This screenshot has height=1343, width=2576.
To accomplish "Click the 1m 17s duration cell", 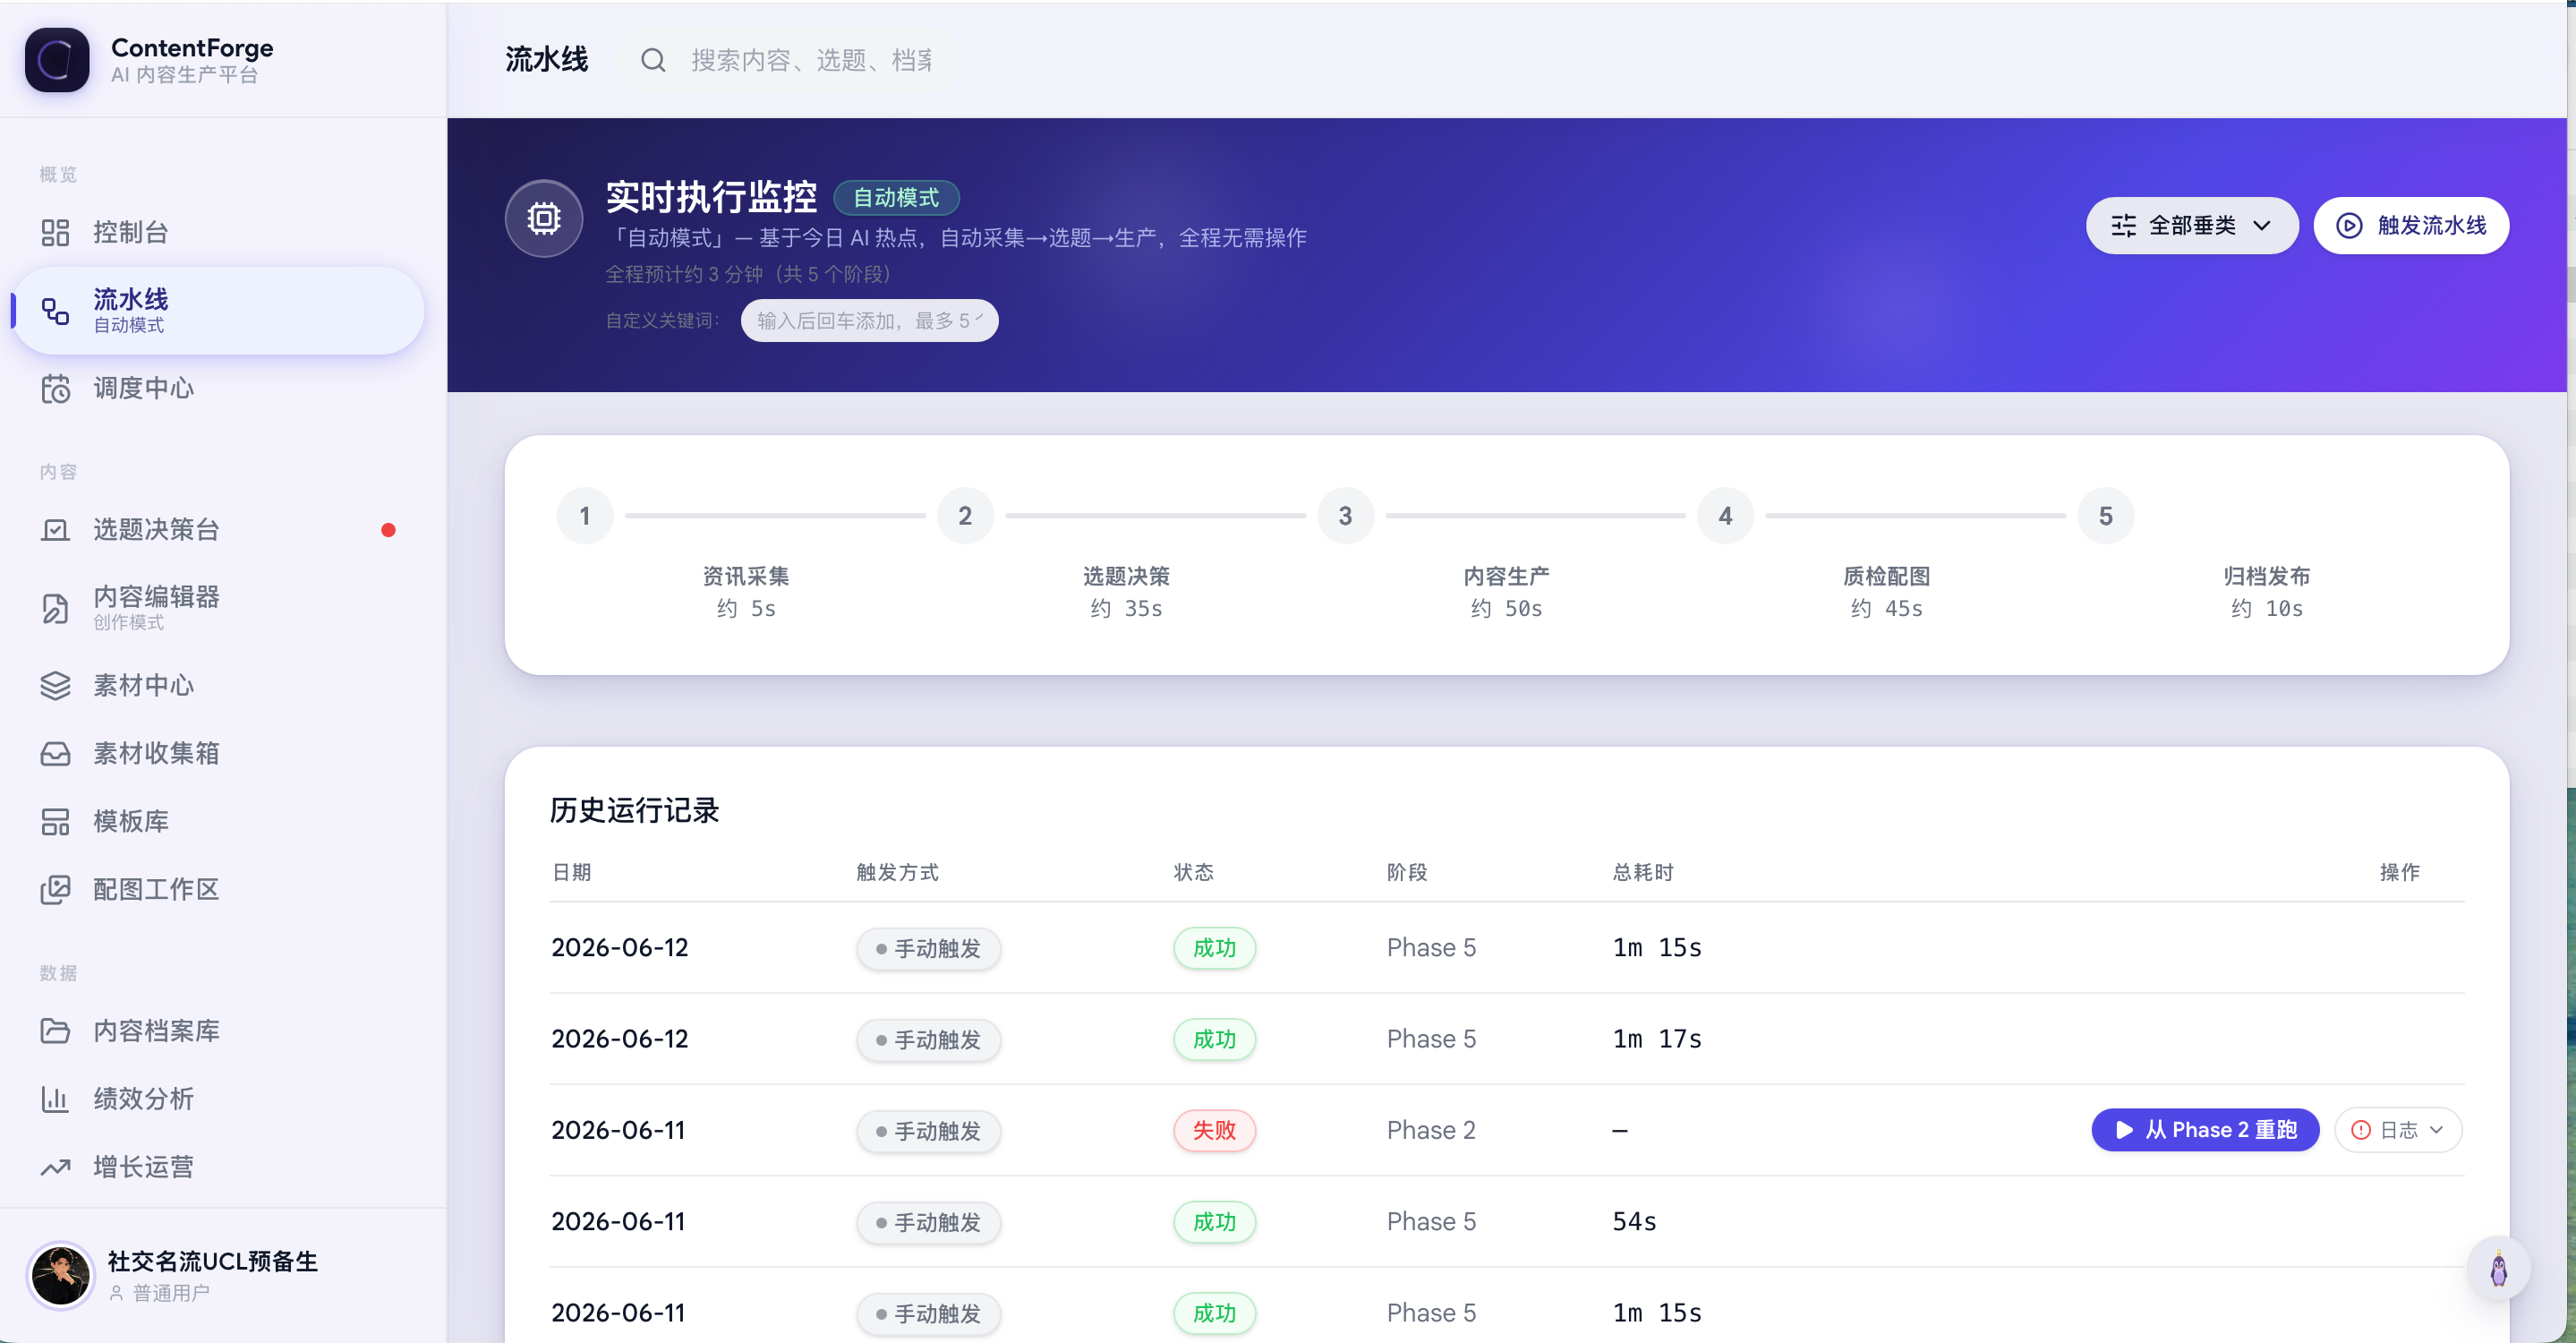I will 1657,1039.
